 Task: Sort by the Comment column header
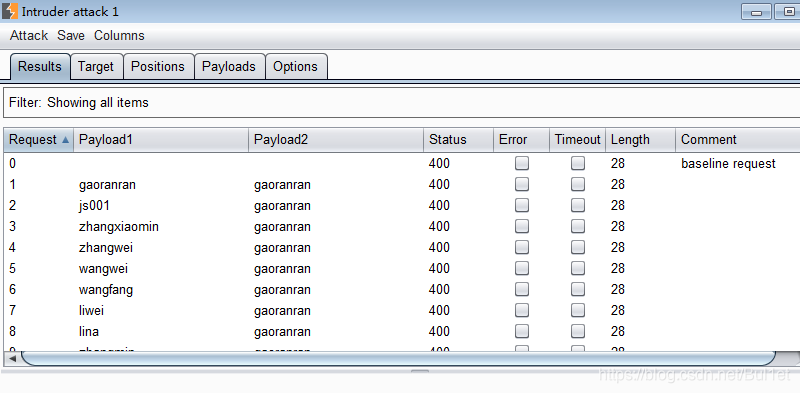(738, 140)
